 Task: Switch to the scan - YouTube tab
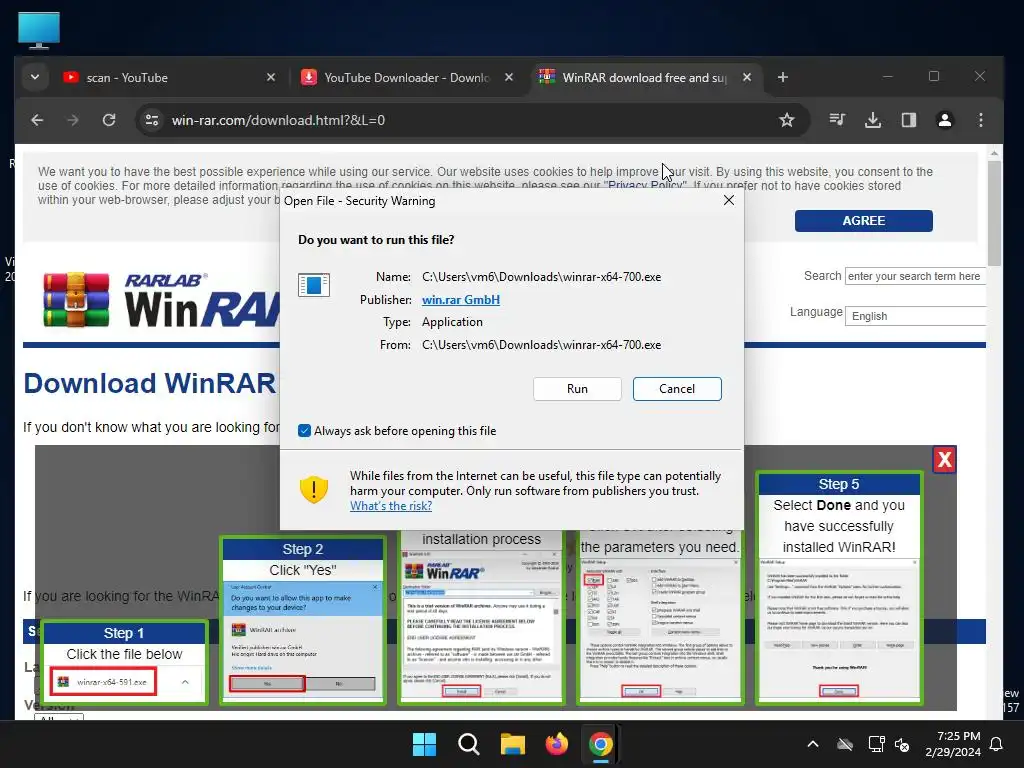pyautogui.click(x=167, y=78)
